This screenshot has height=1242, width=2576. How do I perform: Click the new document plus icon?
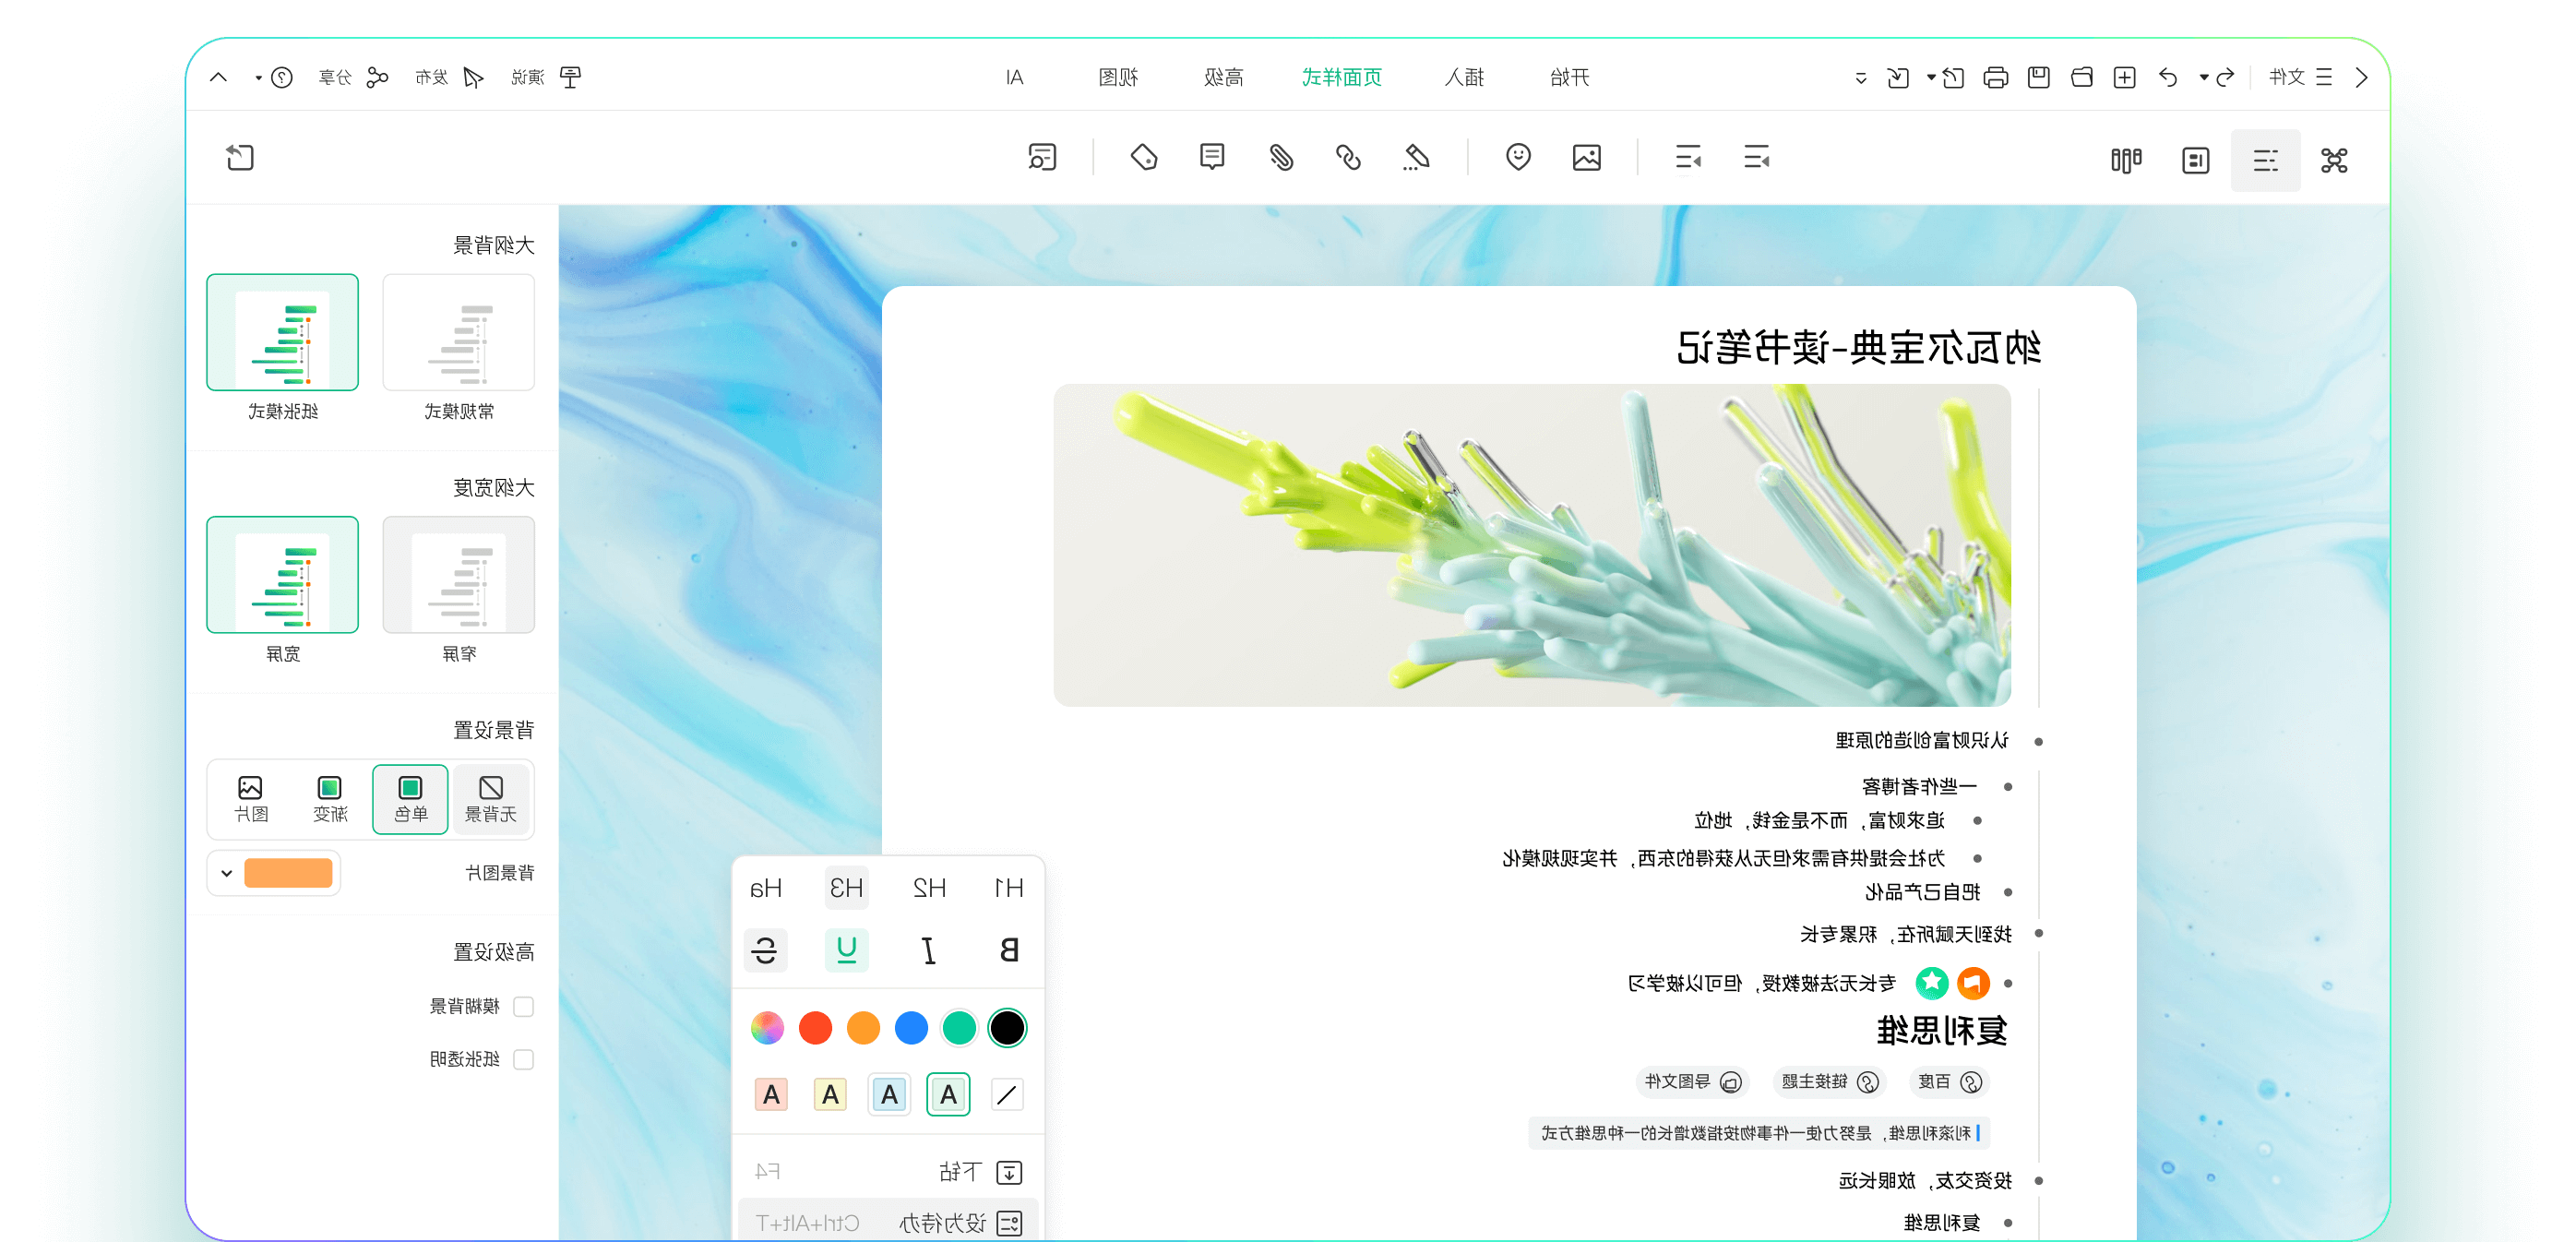coord(2124,77)
